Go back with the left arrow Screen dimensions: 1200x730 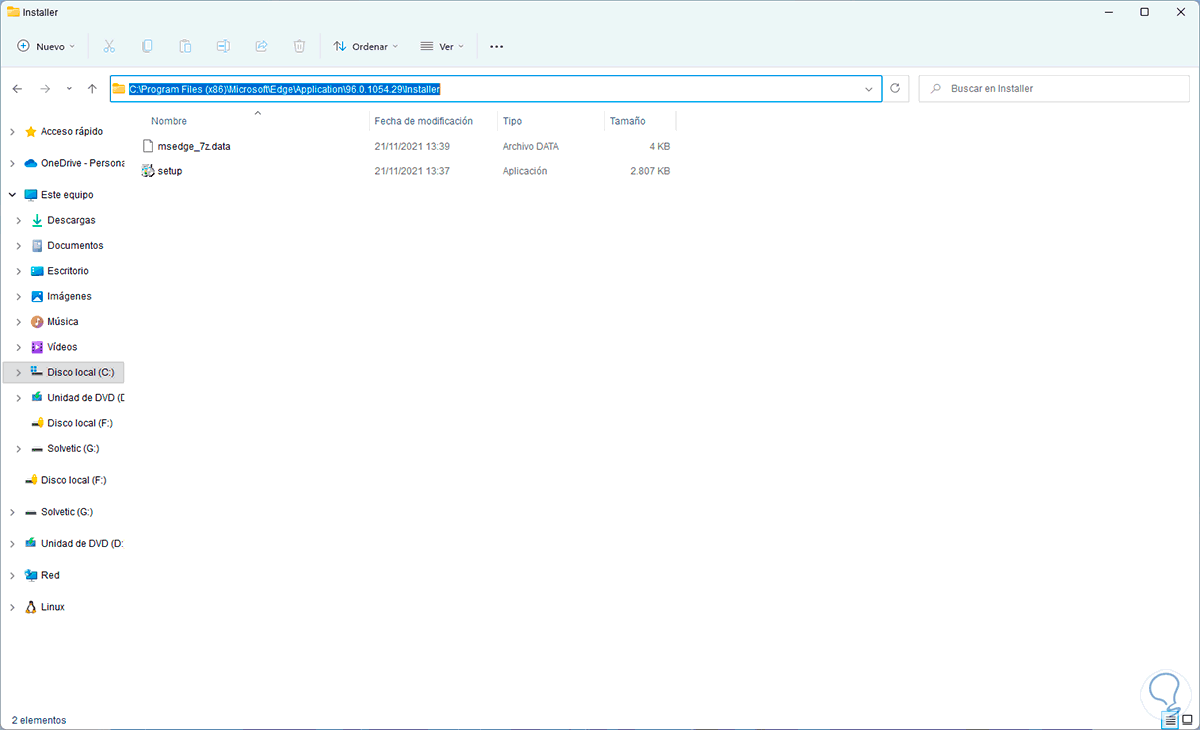pos(17,88)
